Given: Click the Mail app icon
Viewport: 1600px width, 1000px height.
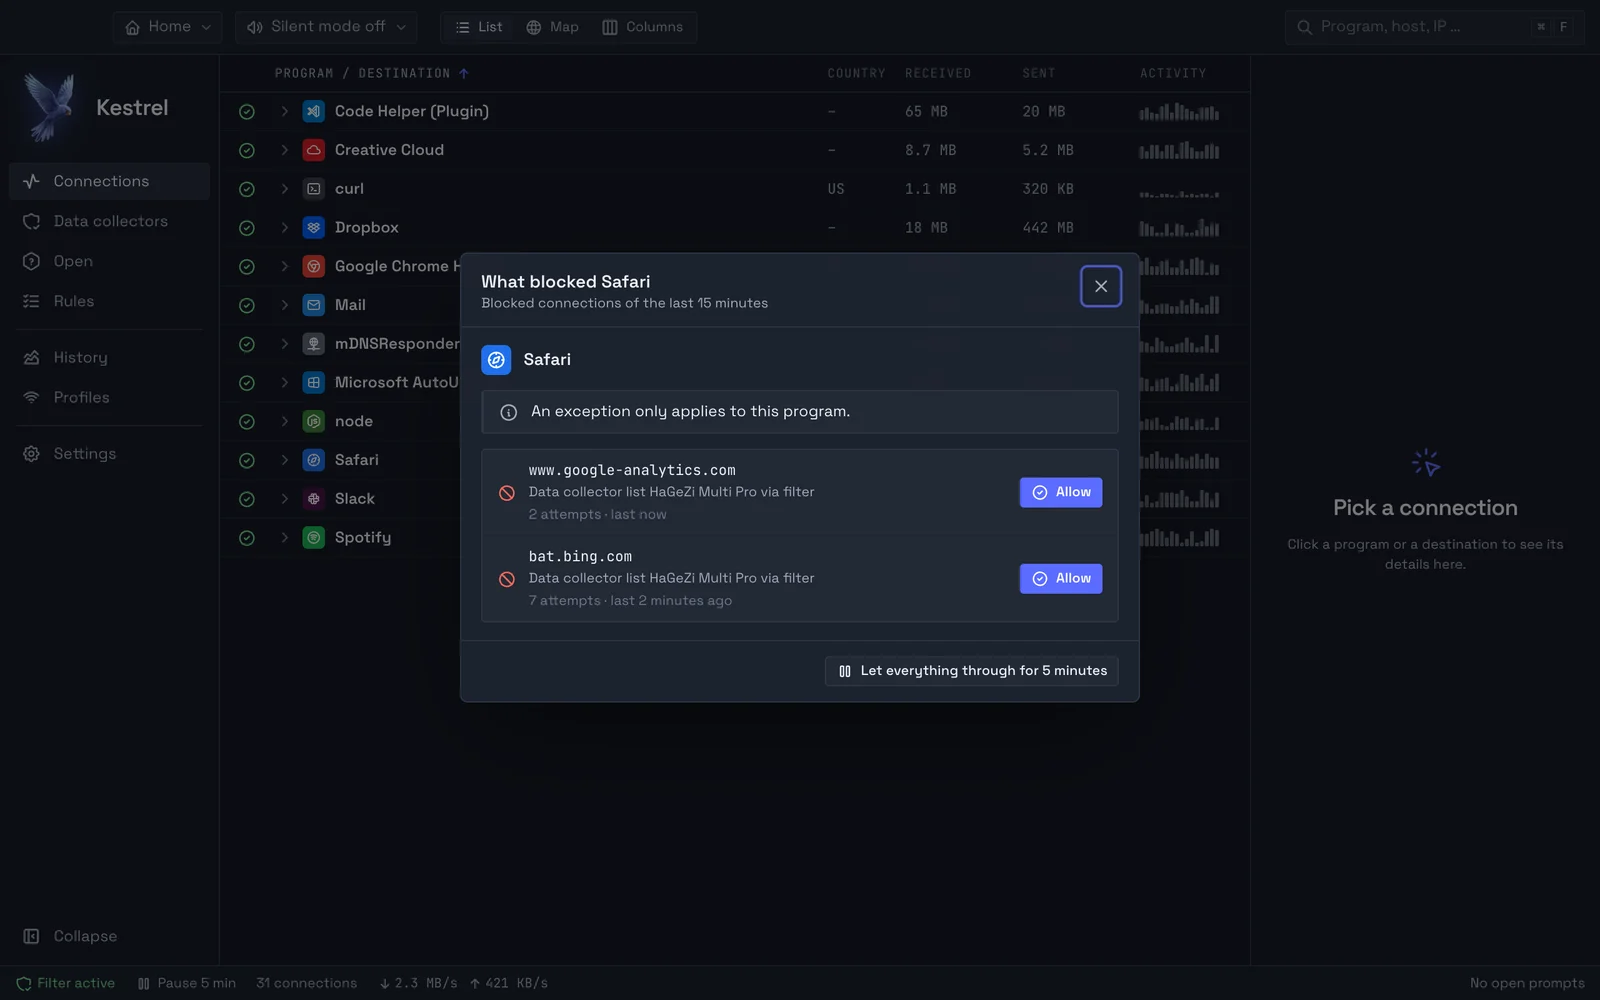Looking at the screenshot, I should [x=314, y=305].
